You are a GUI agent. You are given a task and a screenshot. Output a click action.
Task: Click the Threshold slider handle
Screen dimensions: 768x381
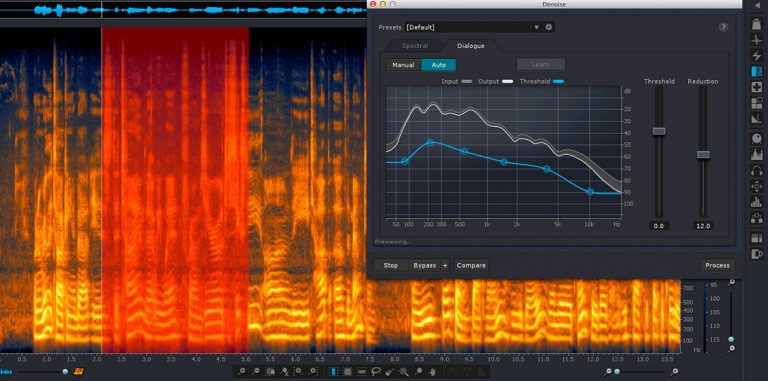tap(659, 131)
